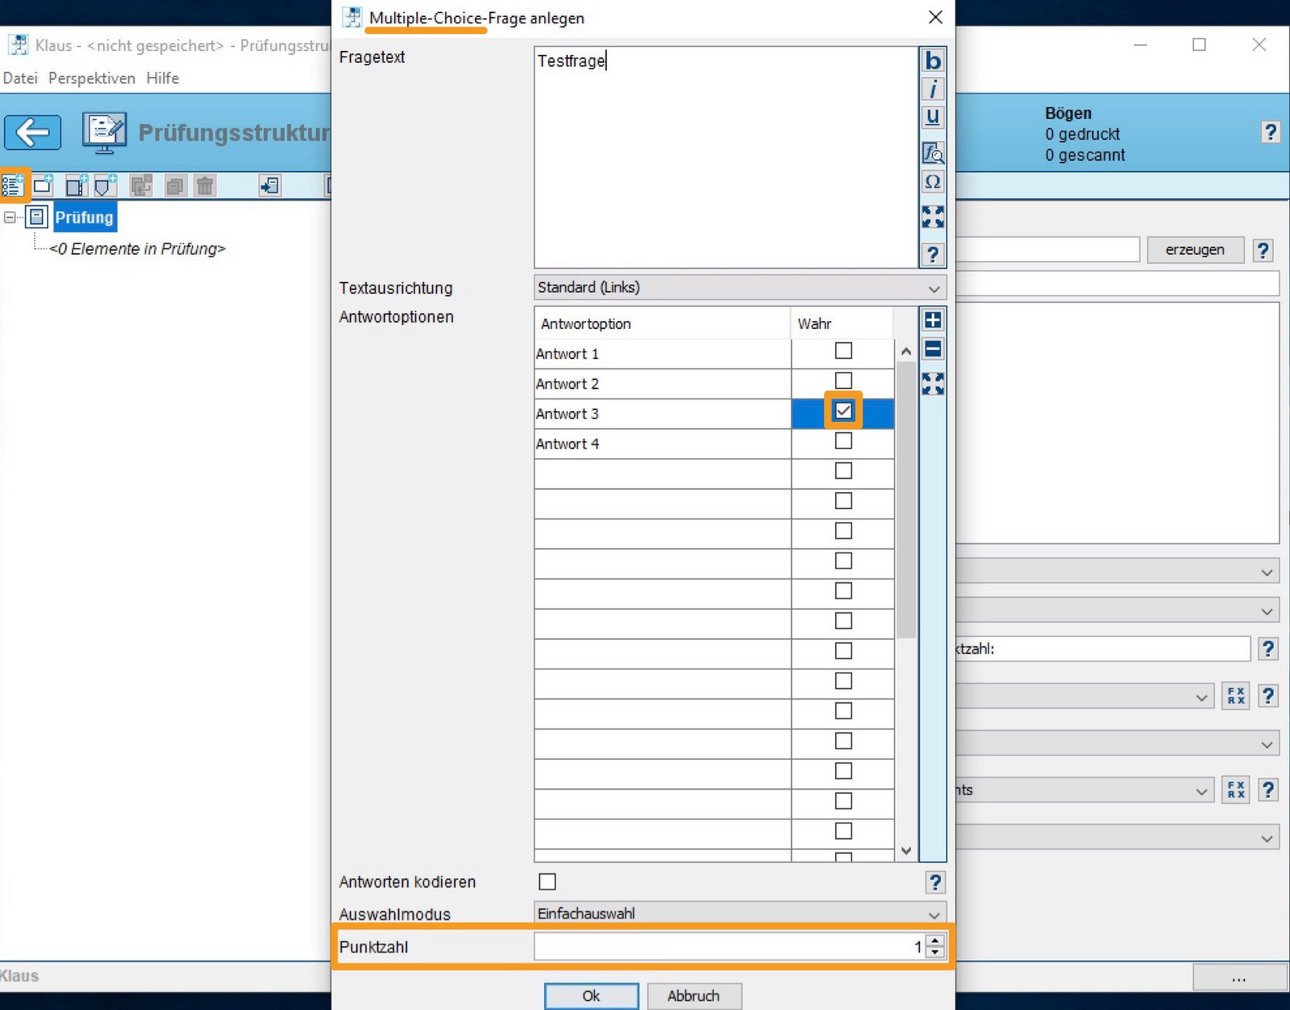The height and width of the screenshot is (1010, 1290).
Task: Increase Punktzahl with the up stepper arrow
Action: [934, 941]
